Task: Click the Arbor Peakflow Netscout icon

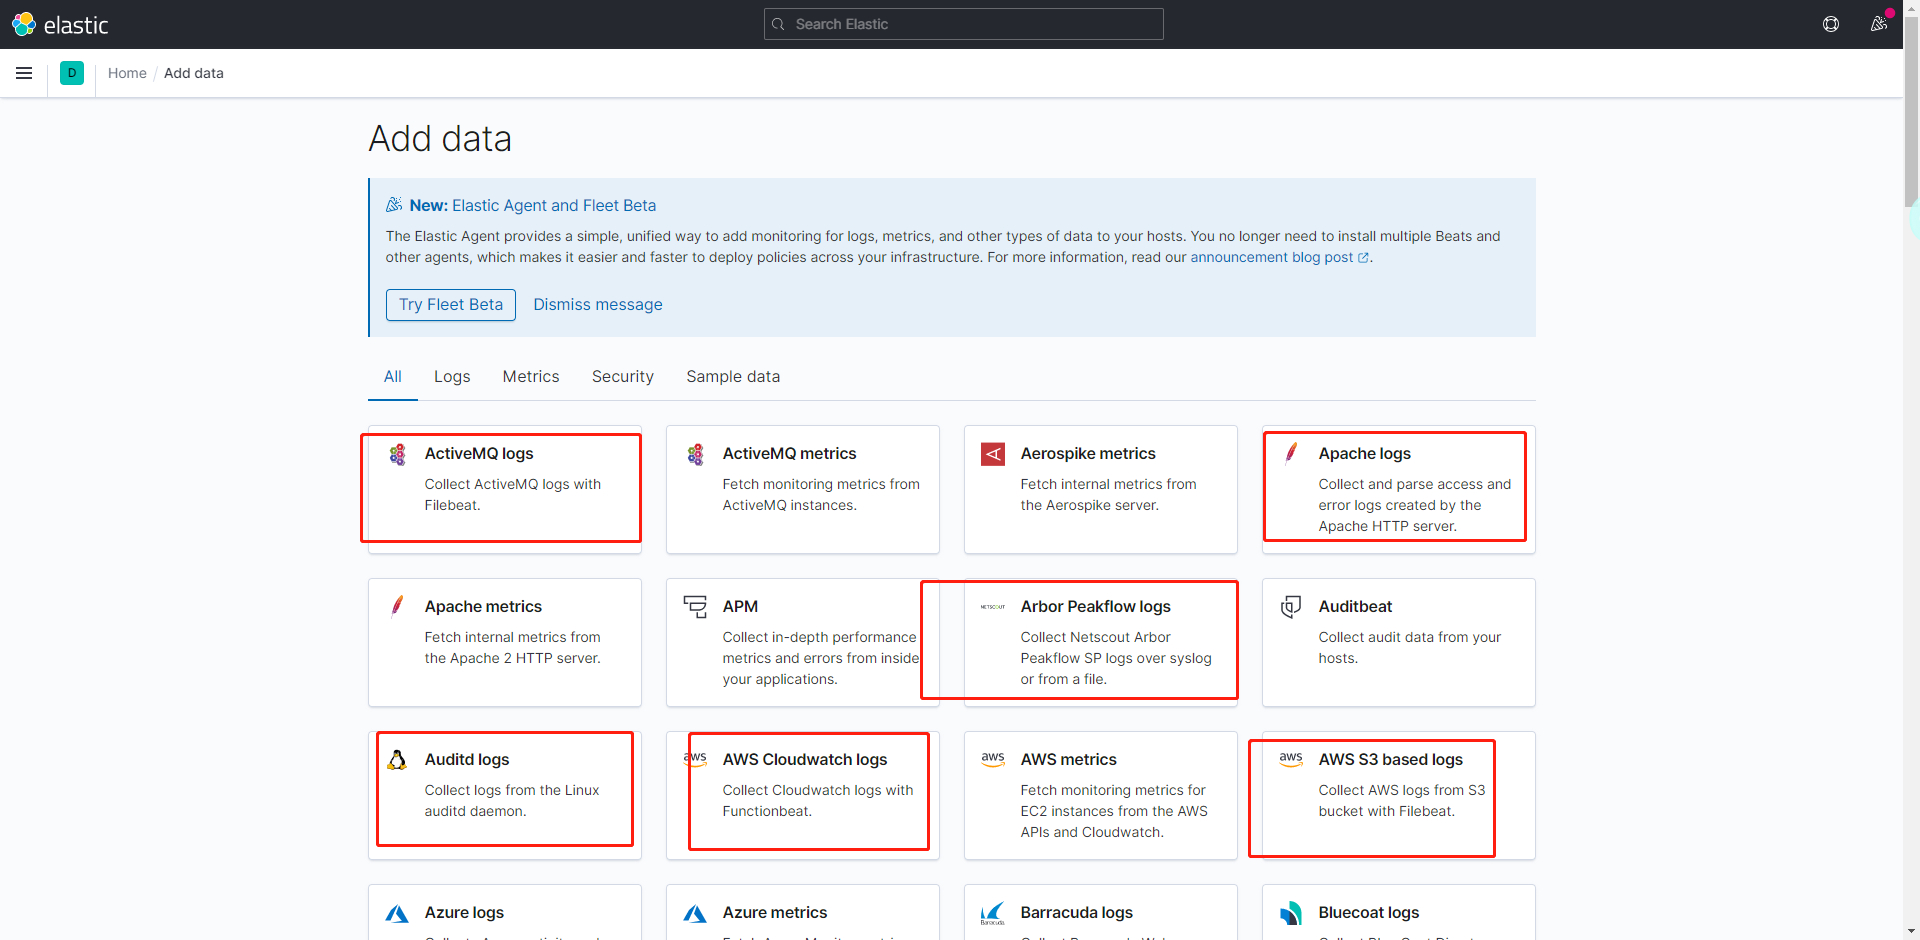Action: click(x=993, y=607)
